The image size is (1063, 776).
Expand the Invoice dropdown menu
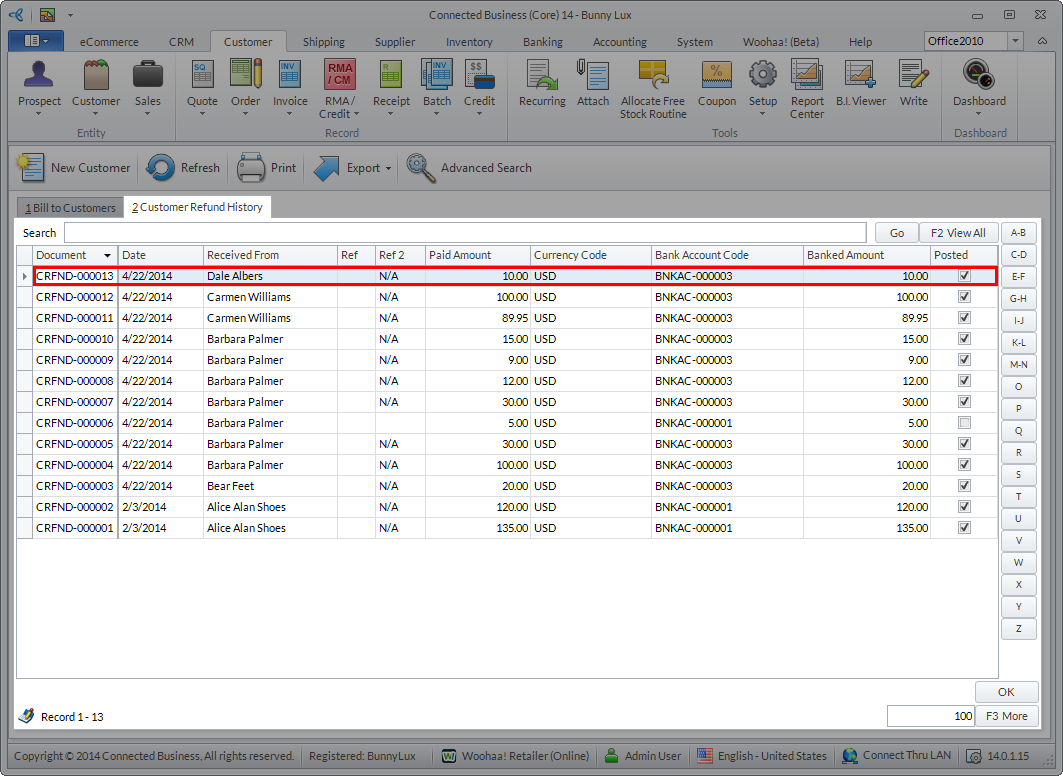(x=291, y=113)
